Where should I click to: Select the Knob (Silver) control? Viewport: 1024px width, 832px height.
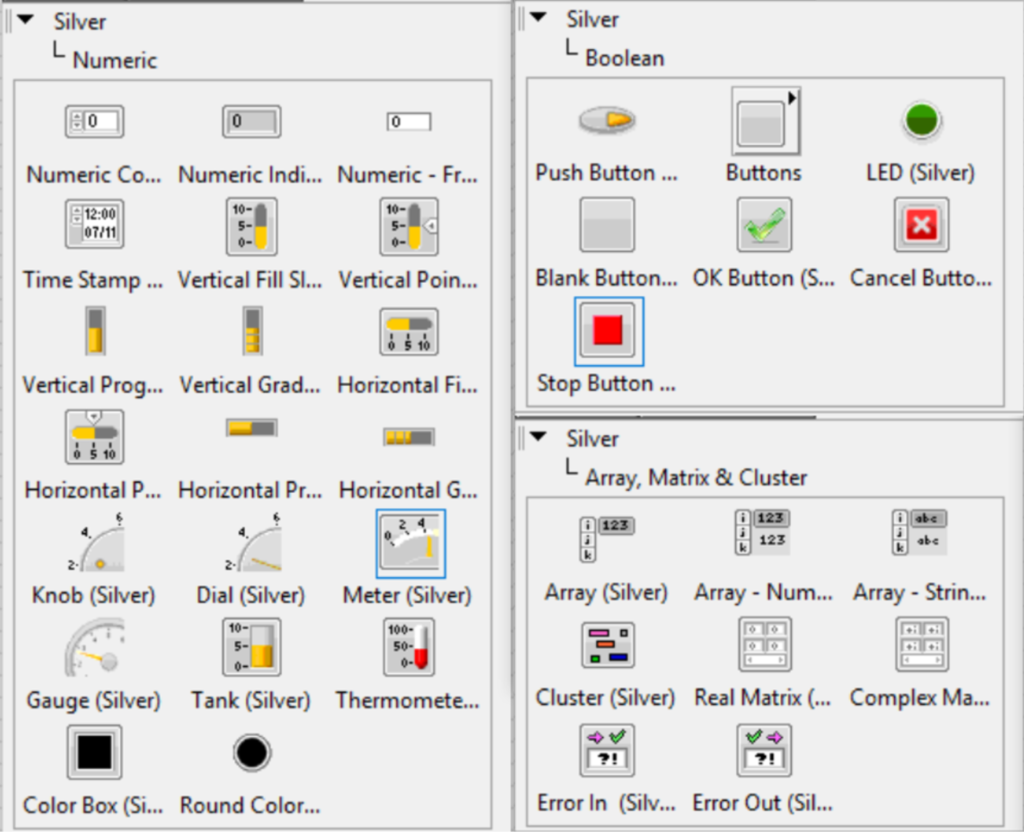click(x=93, y=542)
